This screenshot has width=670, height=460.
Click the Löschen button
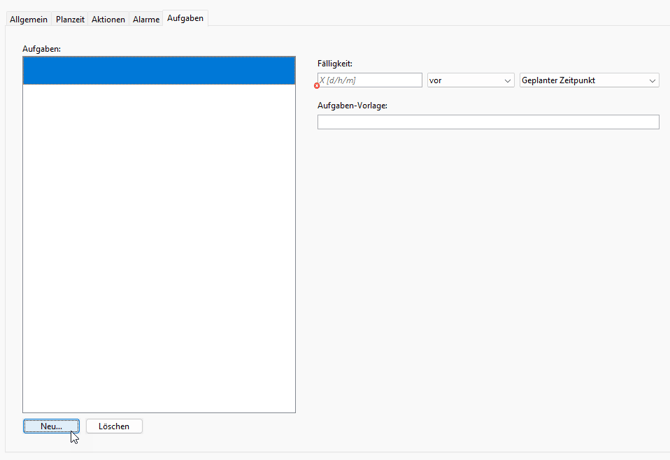click(114, 426)
